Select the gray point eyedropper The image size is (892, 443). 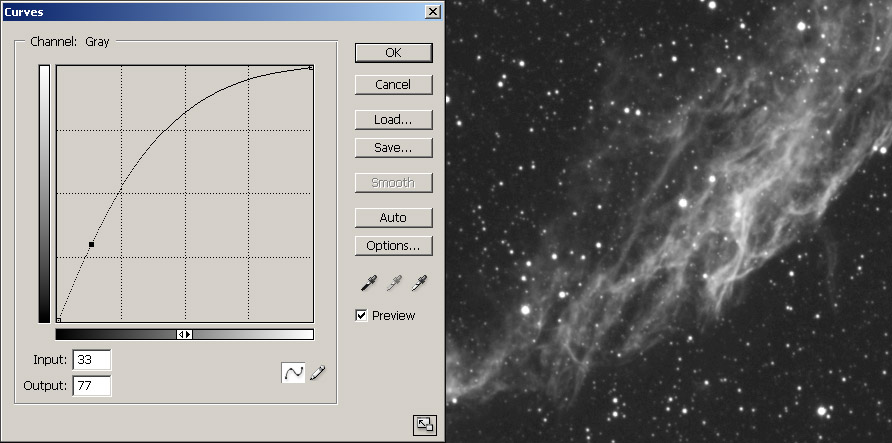pyautogui.click(x=394, y=284)
